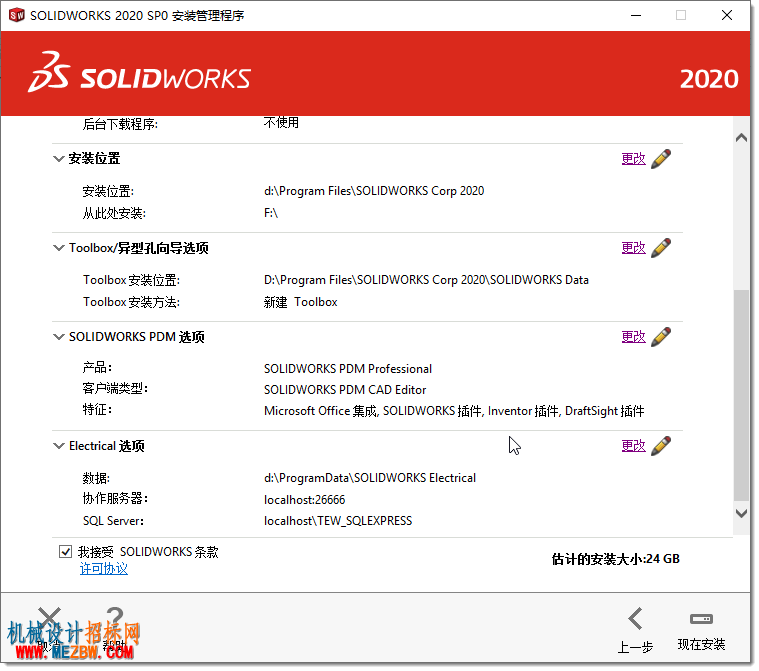The width and height of the screenshot is (759, 671).
Task: Click the SOLIDWORKS title bar app icon
Action: (x=16, y=15)
